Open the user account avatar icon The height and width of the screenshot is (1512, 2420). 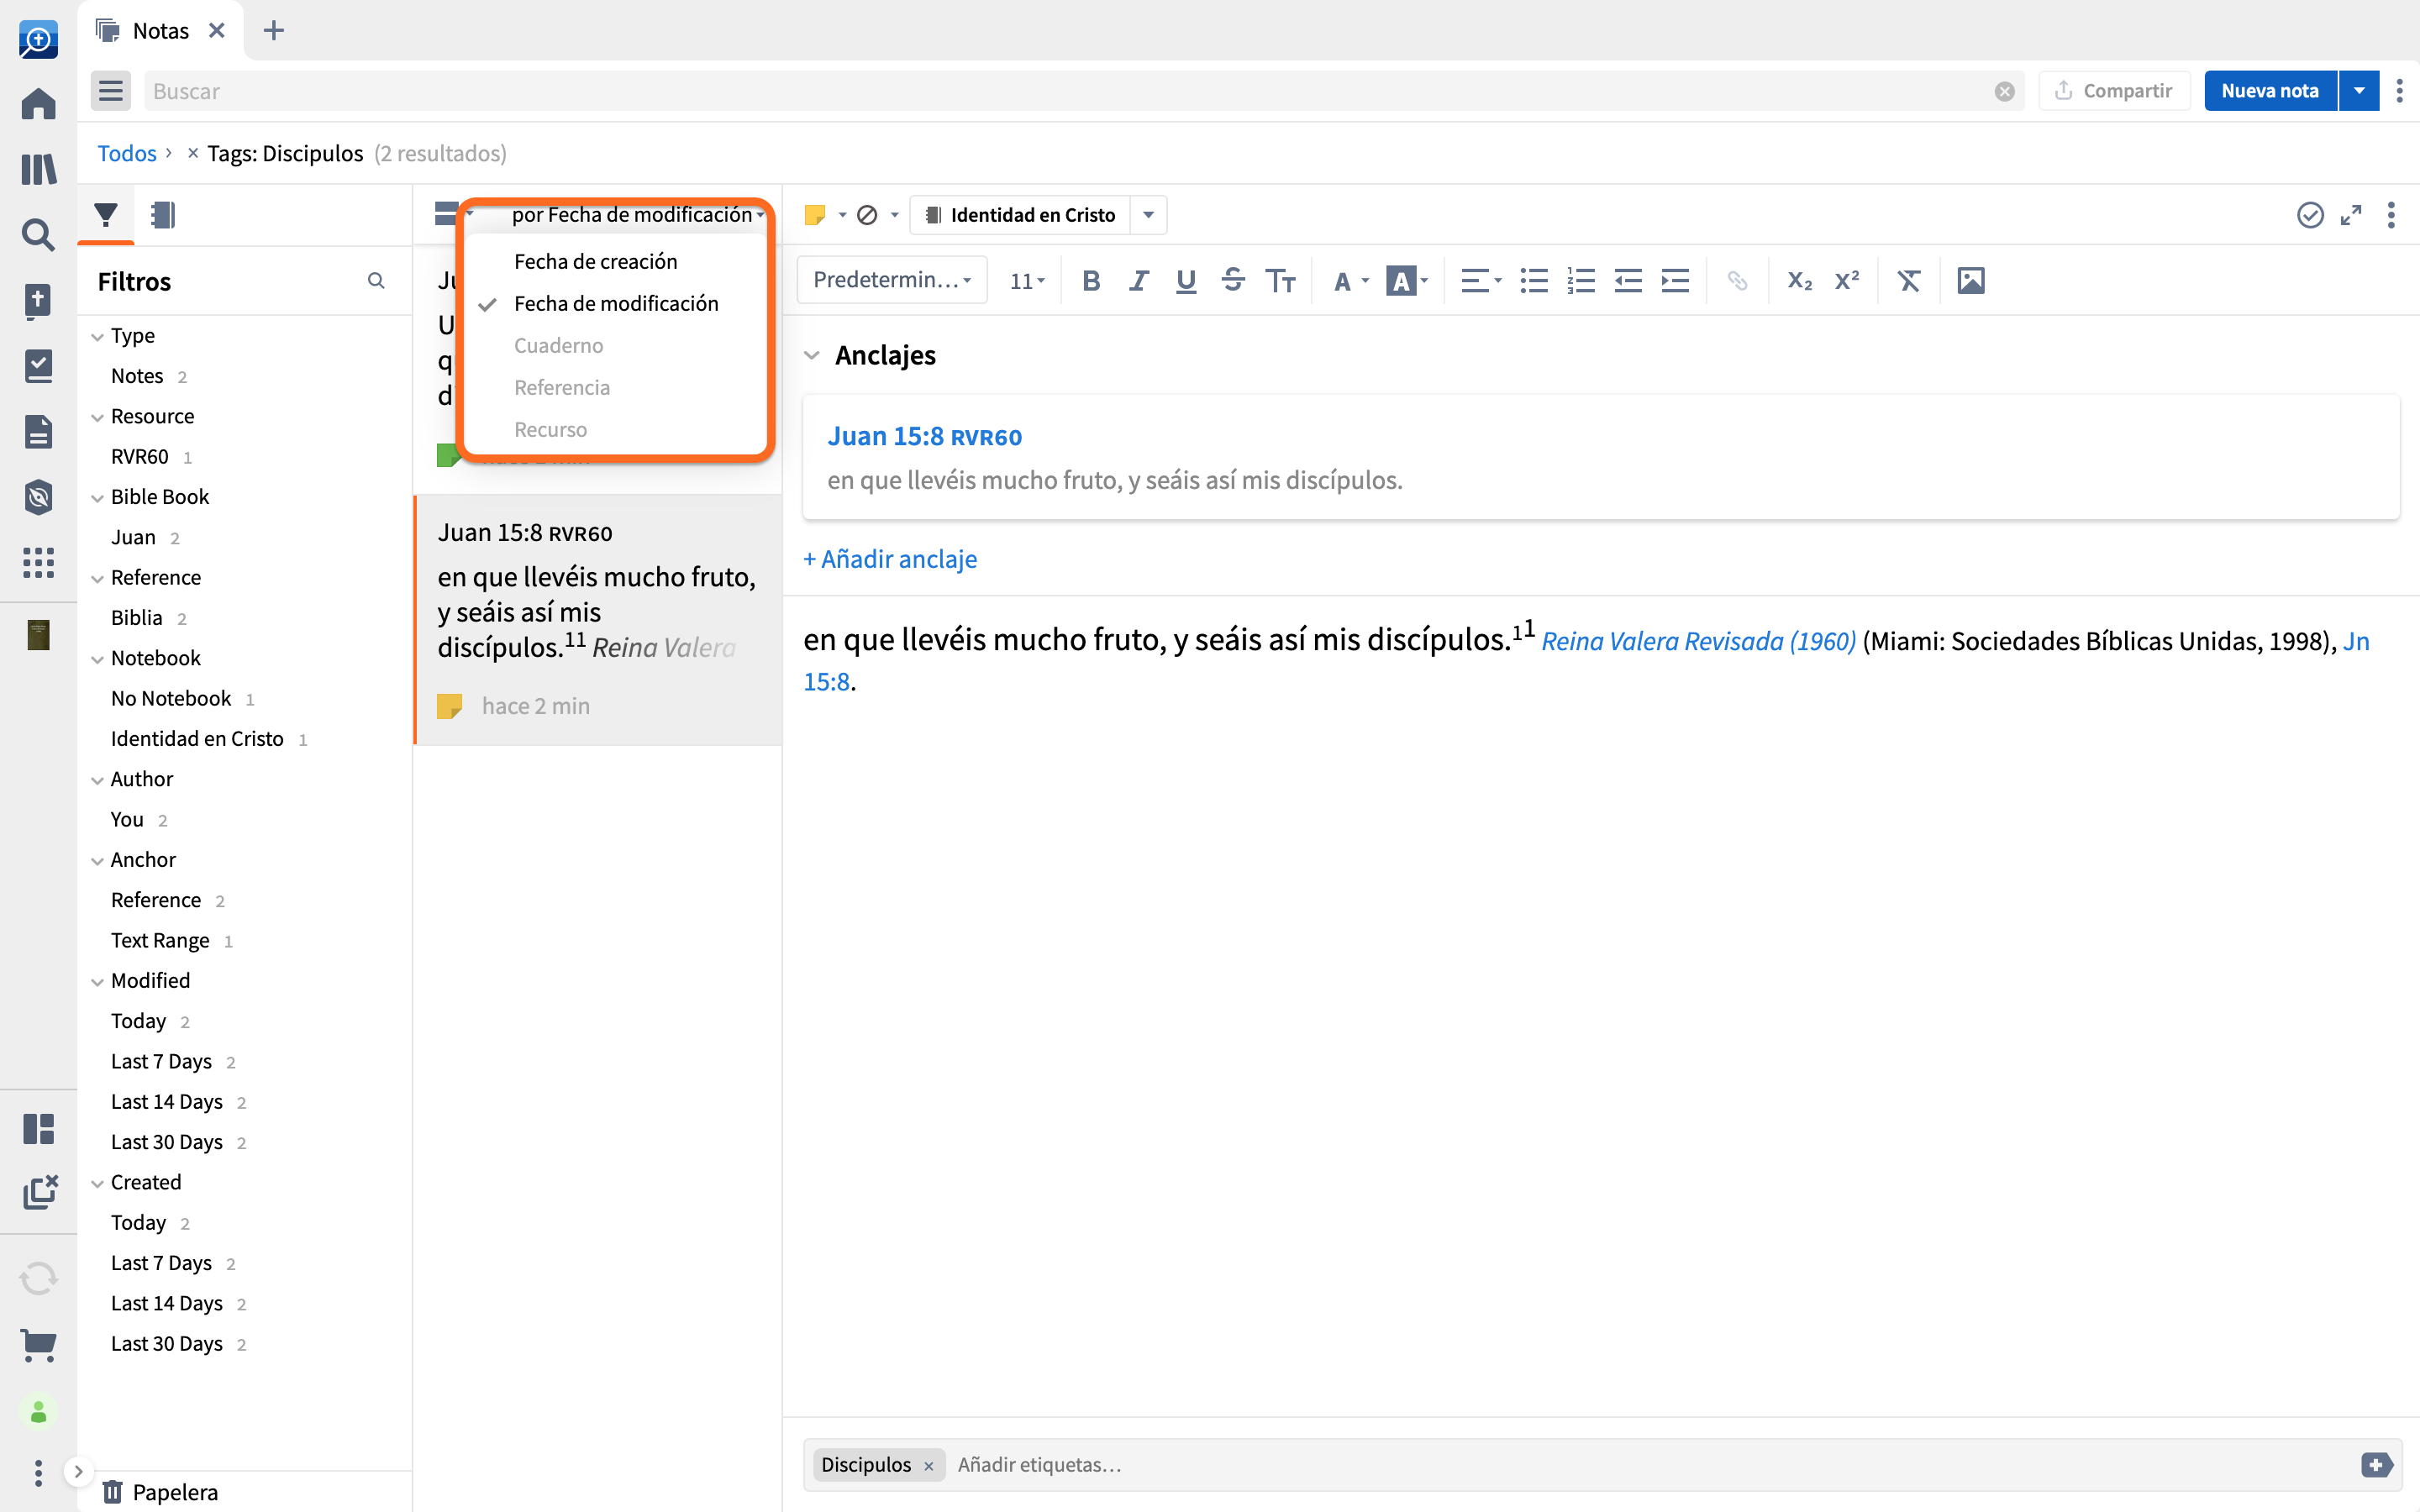point(38,1412)
